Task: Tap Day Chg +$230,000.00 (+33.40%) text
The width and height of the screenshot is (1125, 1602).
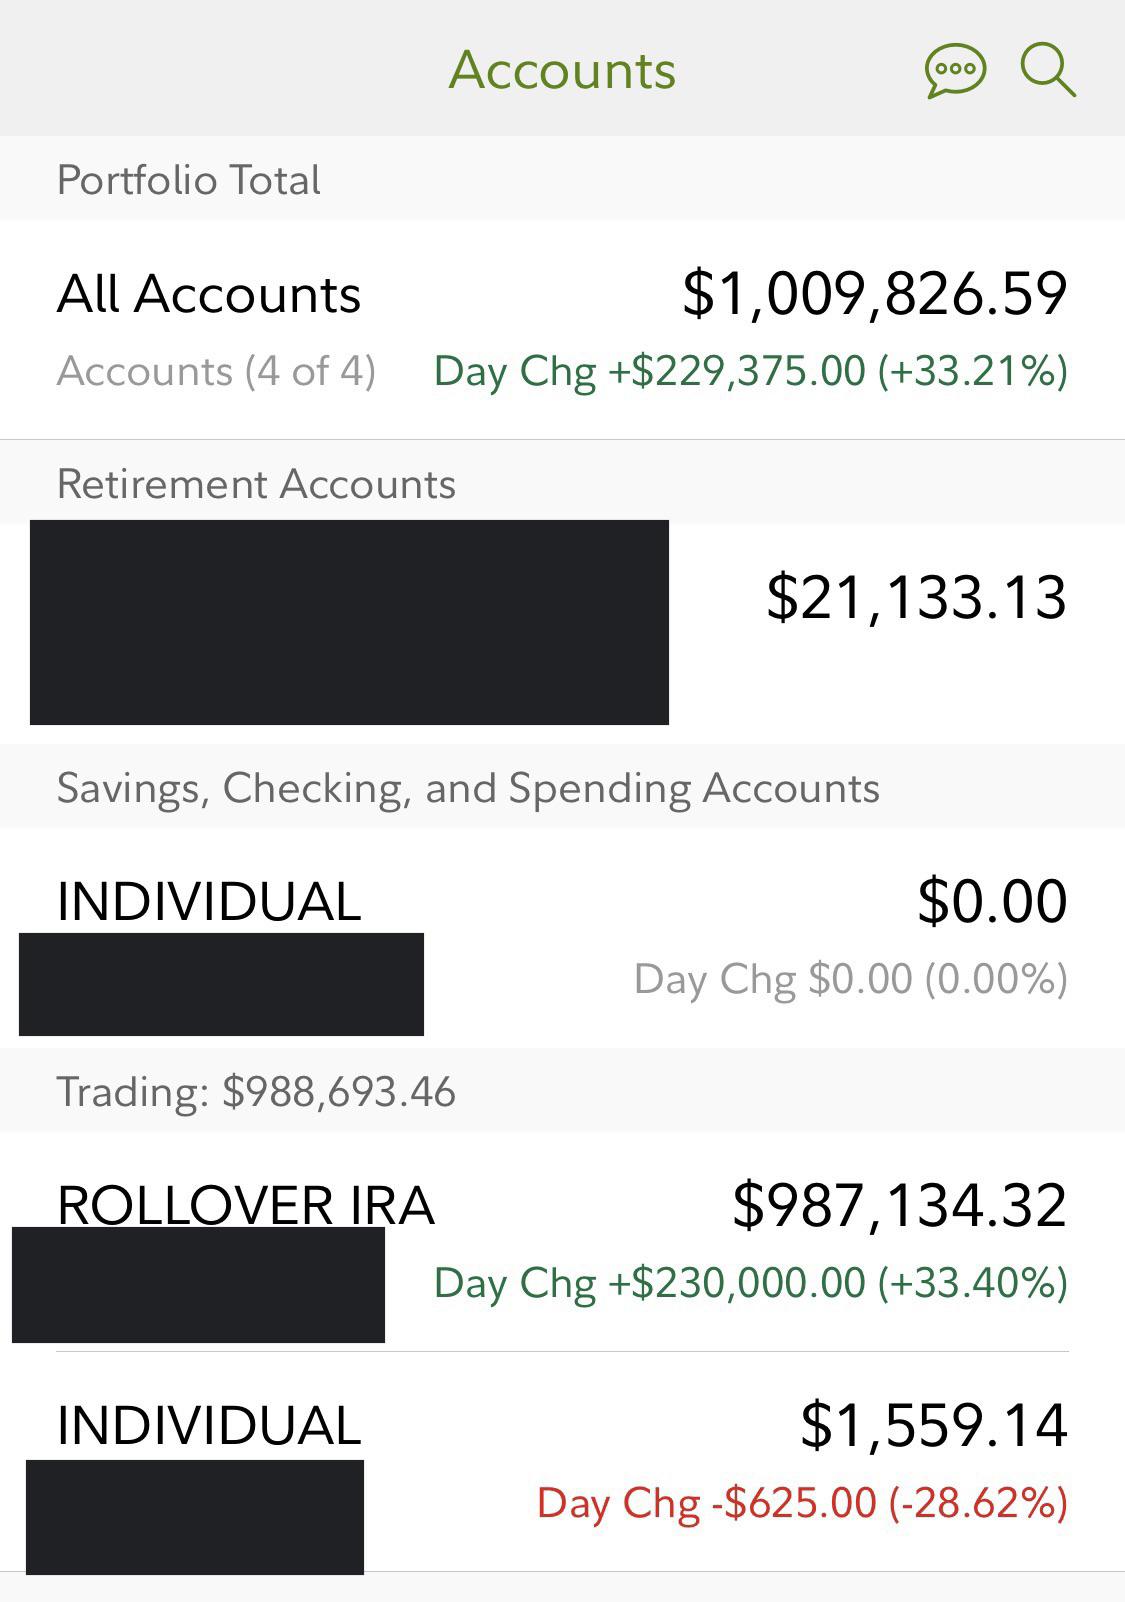Action: pyautogui.click(x=750, y=1283)
